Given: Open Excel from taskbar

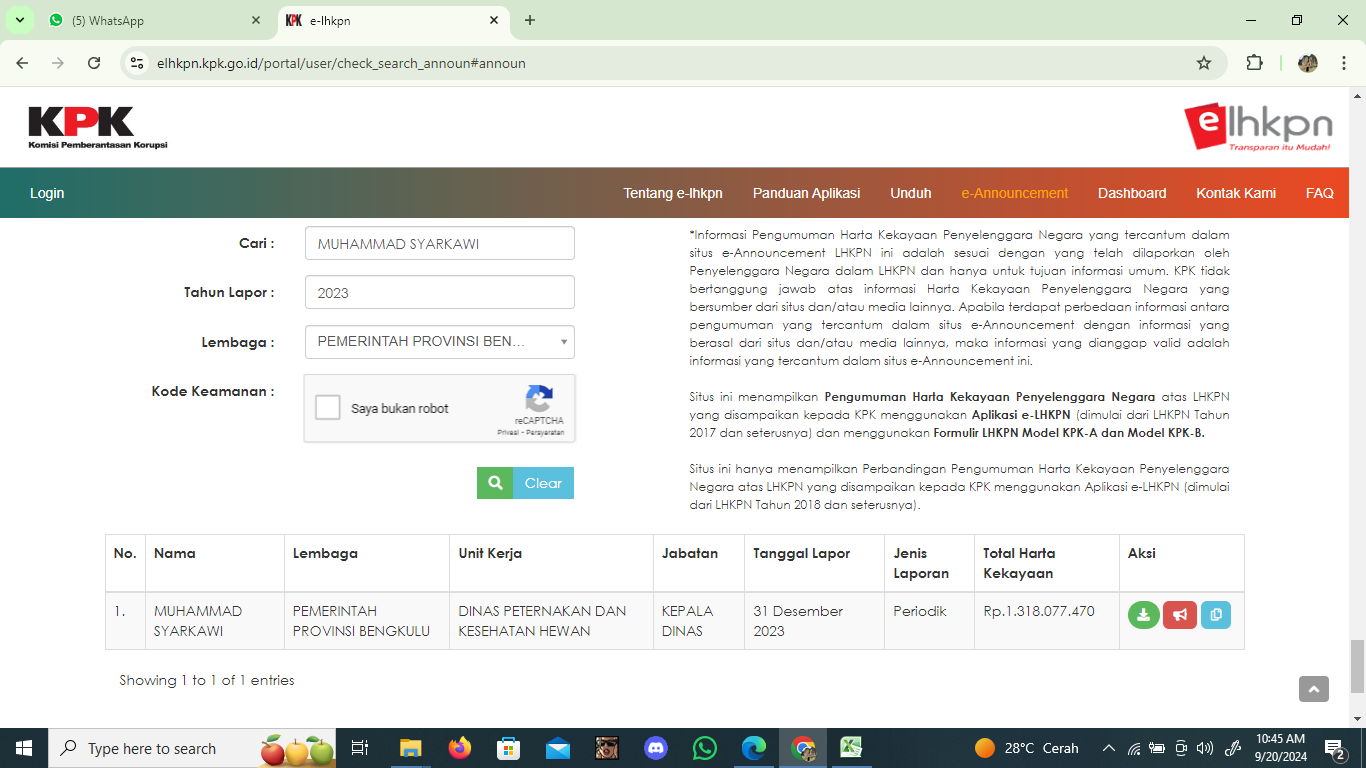Looking at the screenshot, I should point(851,748).
